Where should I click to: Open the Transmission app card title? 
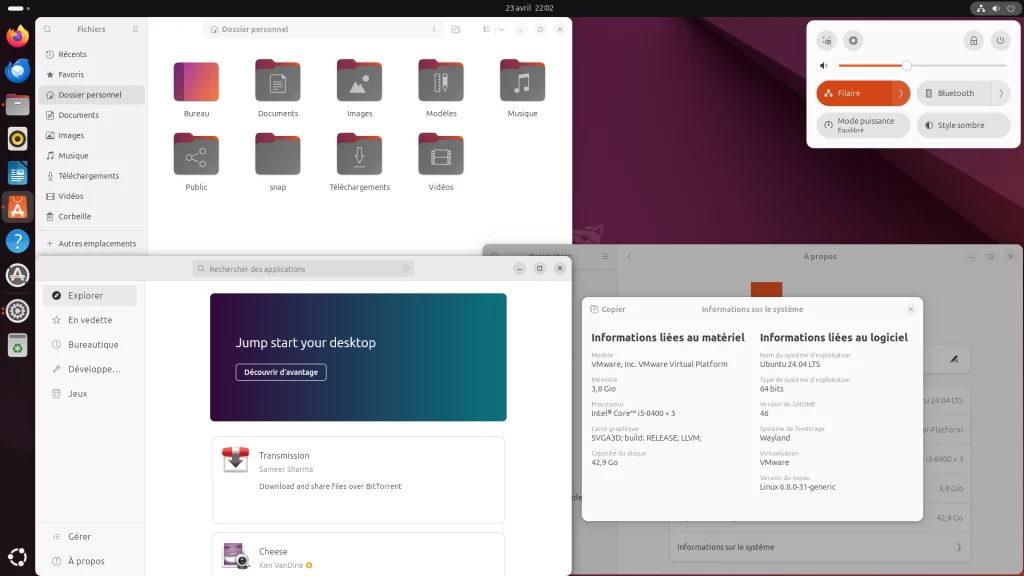tap(284, 456)
